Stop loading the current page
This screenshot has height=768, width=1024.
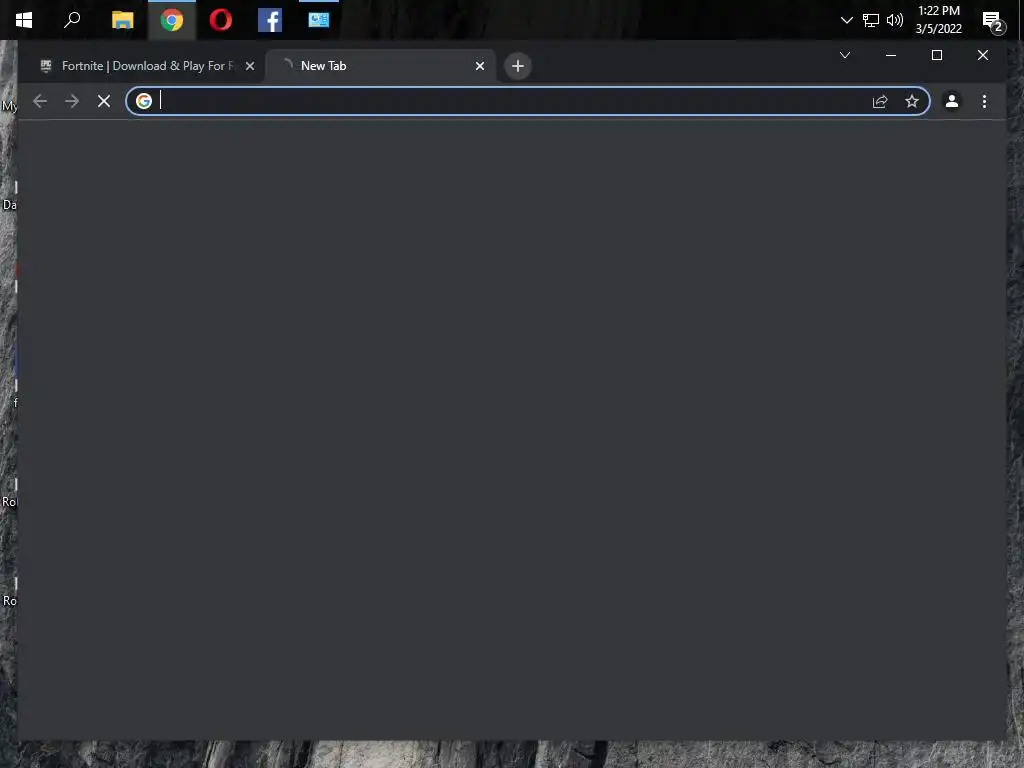tap(104, 101)
